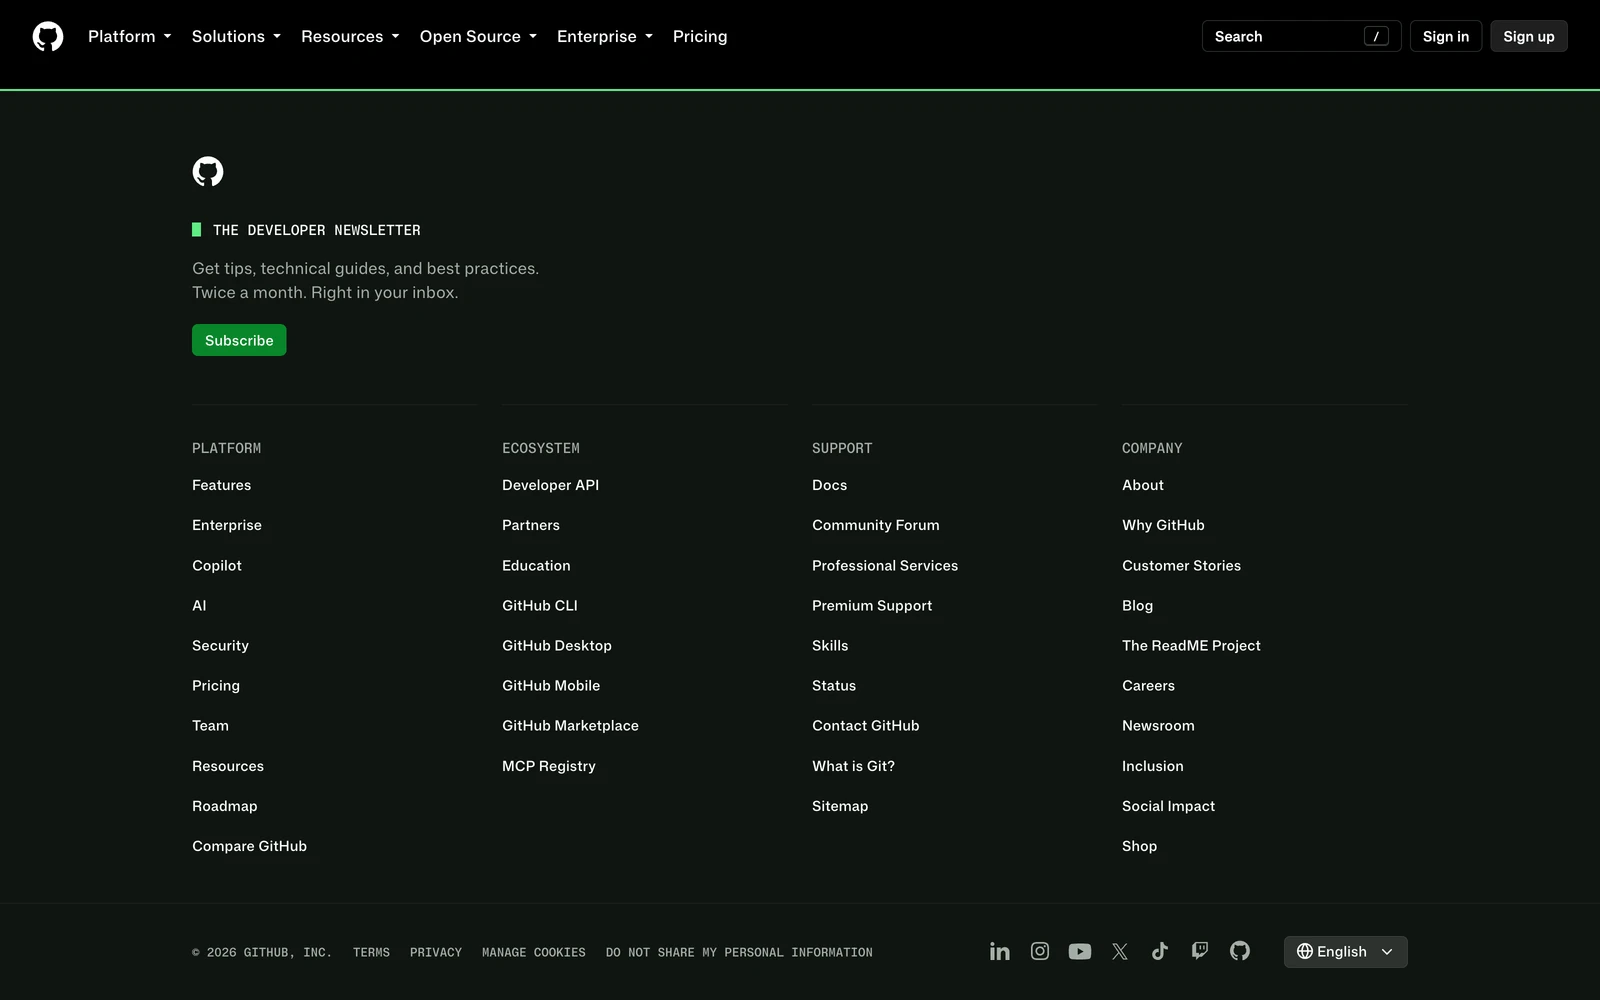Open the Skills link under Support

click(x=830, y=645)
